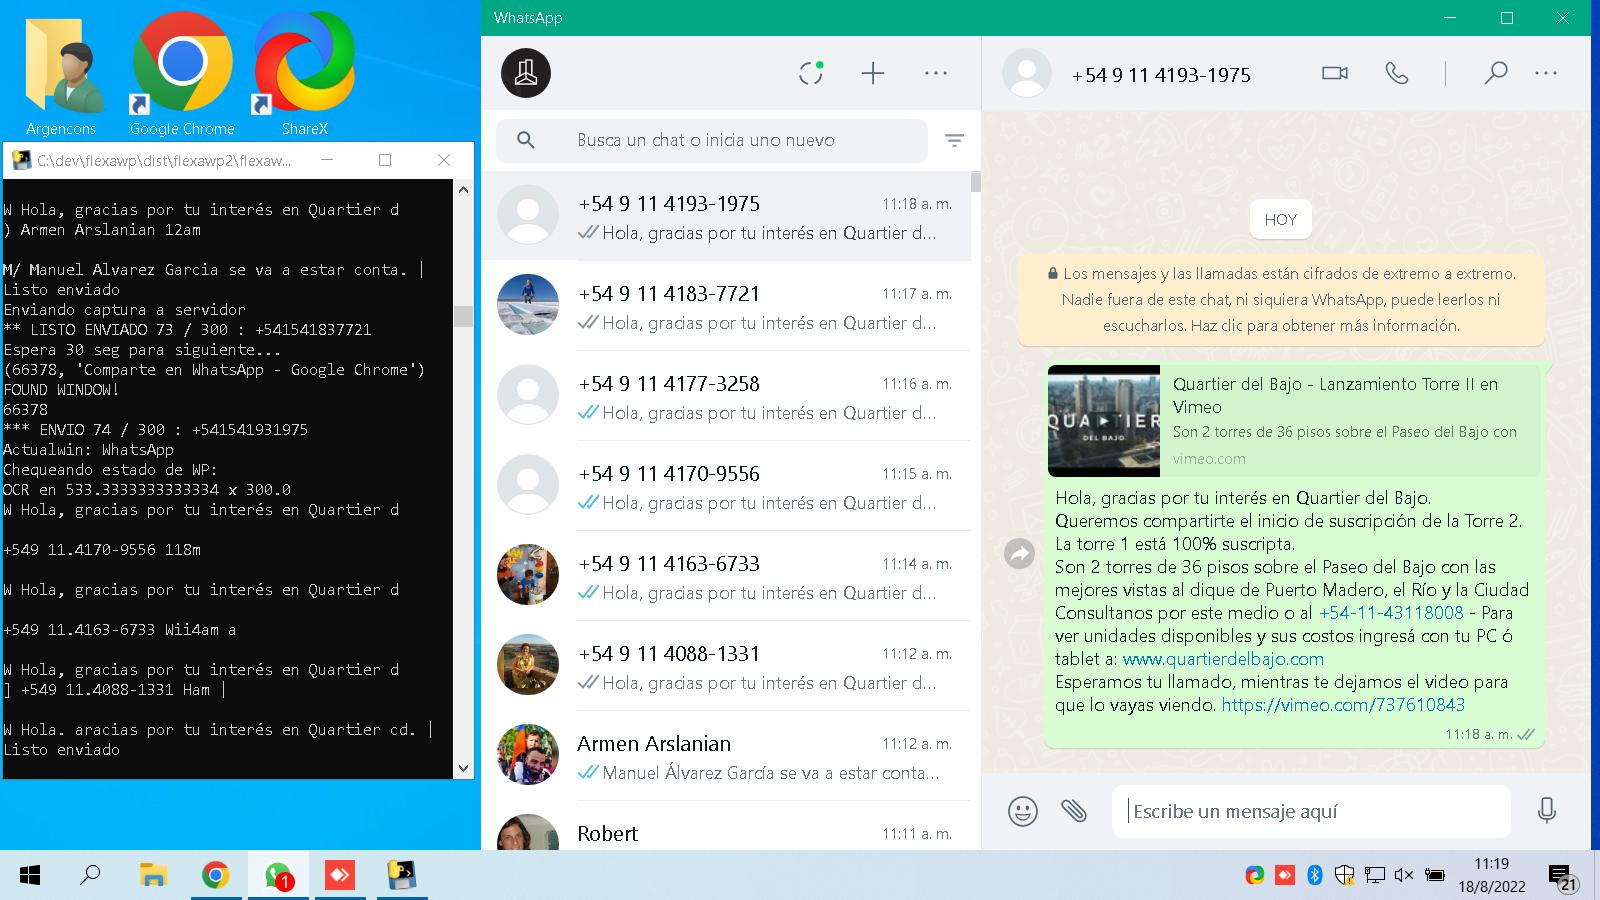Click the console window title bar icon

tap(21, 160)
